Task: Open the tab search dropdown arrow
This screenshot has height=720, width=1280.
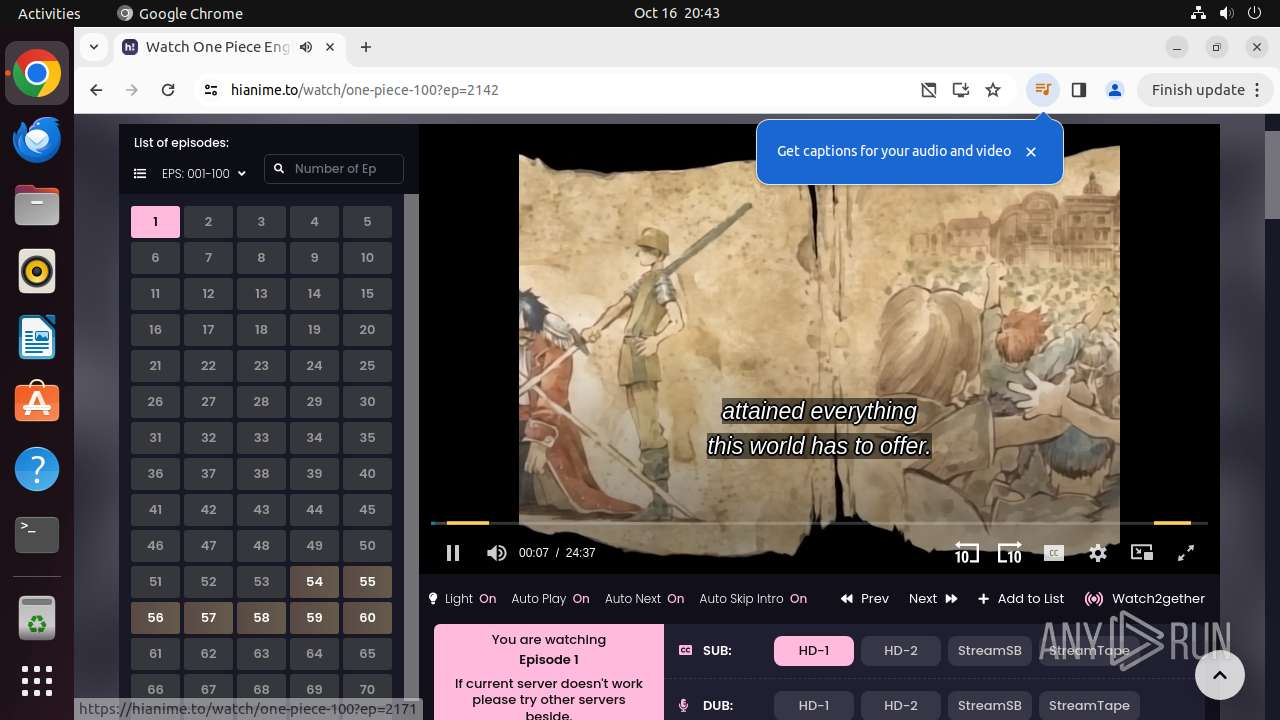Action: coord(93,47)
